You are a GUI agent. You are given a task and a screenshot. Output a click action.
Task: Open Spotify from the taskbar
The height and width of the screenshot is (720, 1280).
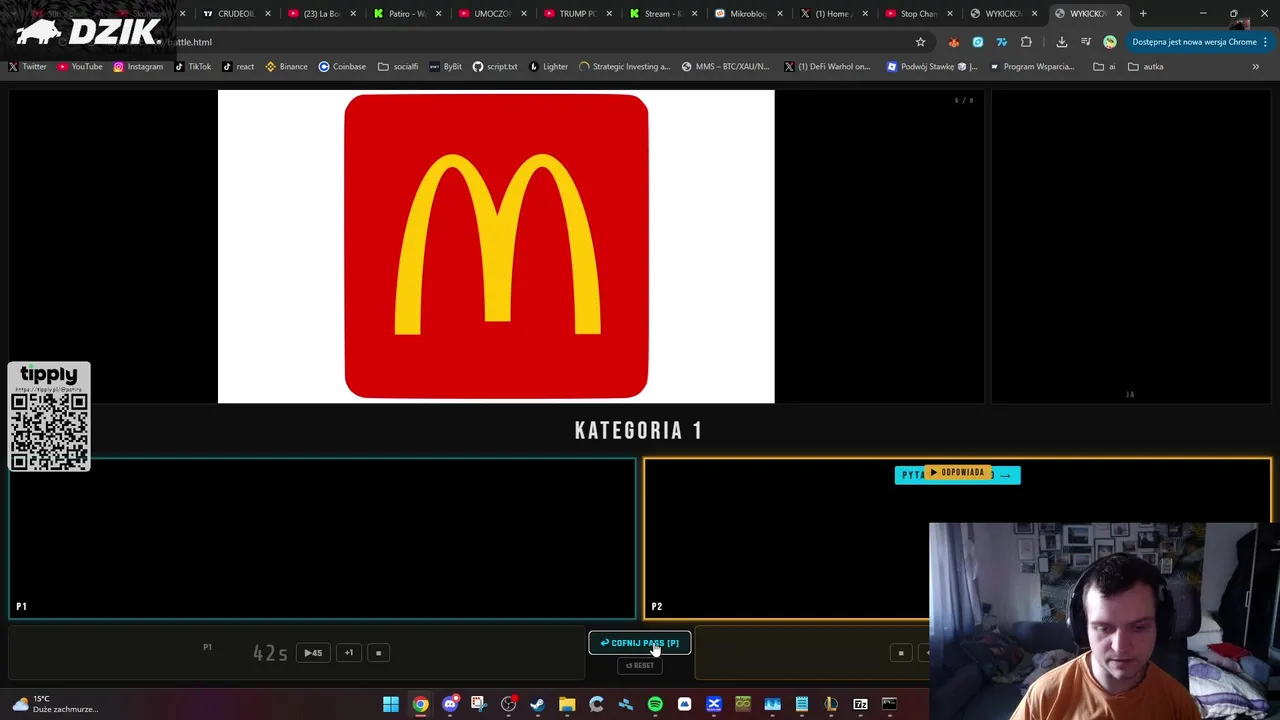pos(655,704)
